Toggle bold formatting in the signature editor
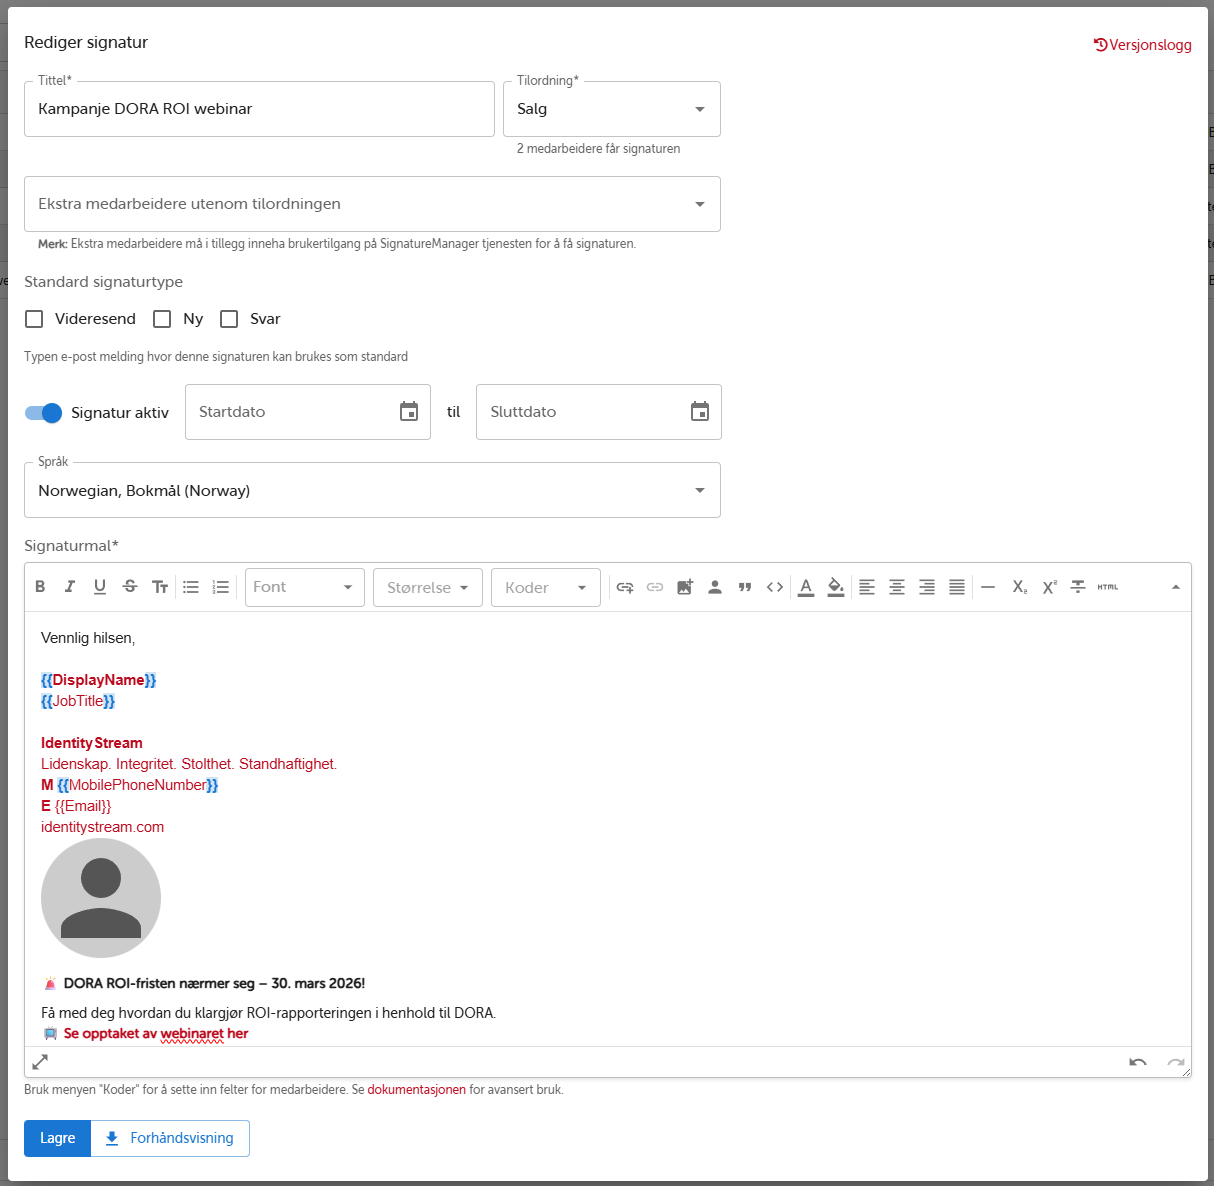 [x=40, y=587]
